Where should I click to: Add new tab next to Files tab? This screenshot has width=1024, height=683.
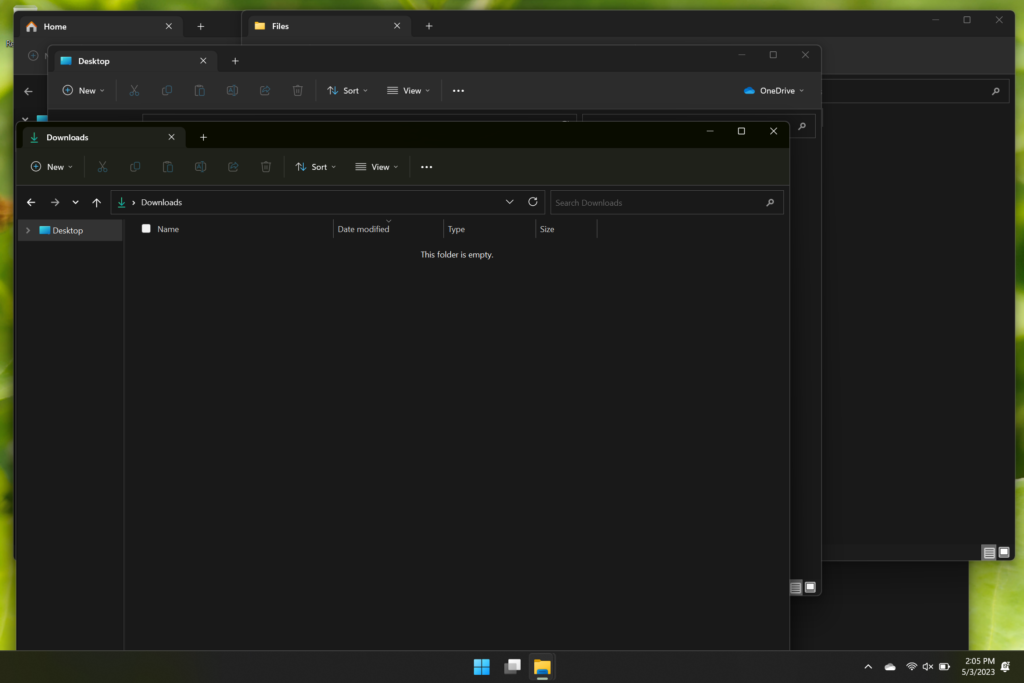[x=429, y=26]
